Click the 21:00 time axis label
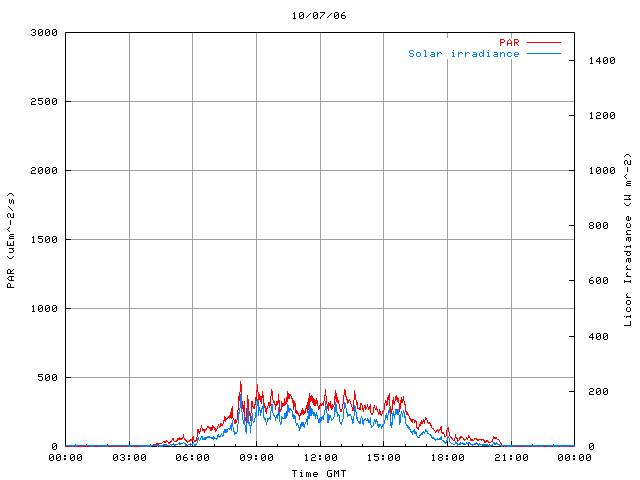Screen dimensions: 640x480 click(x=511, y=458)
